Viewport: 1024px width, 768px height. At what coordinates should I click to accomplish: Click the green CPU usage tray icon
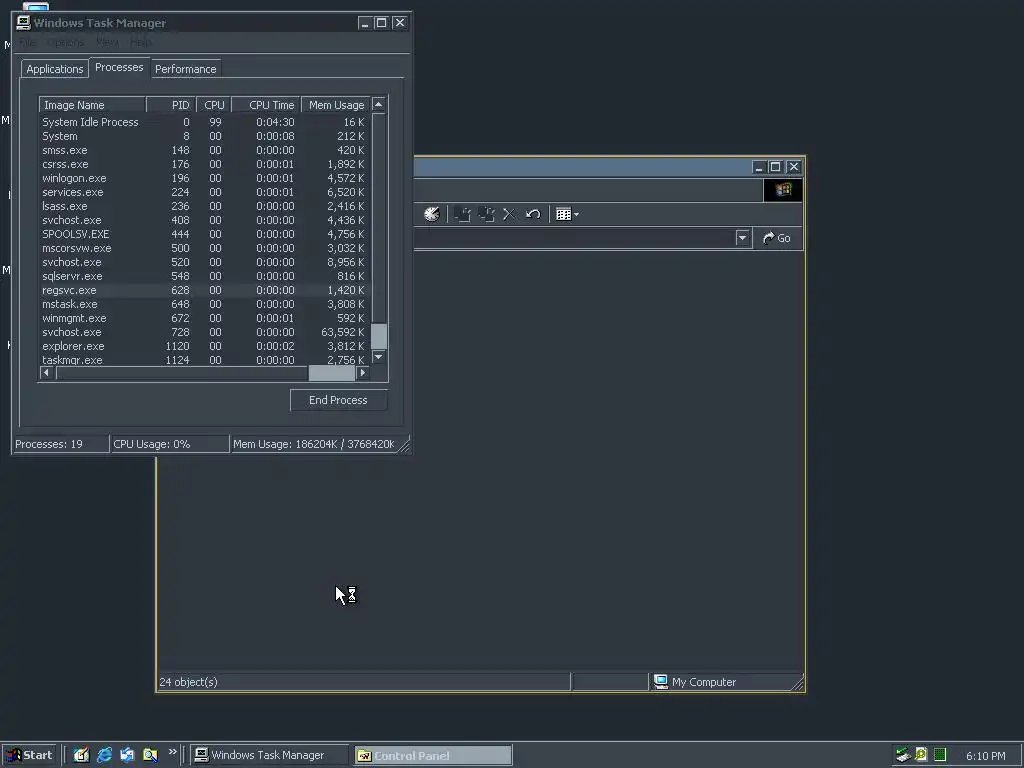(x=940, y=755)
